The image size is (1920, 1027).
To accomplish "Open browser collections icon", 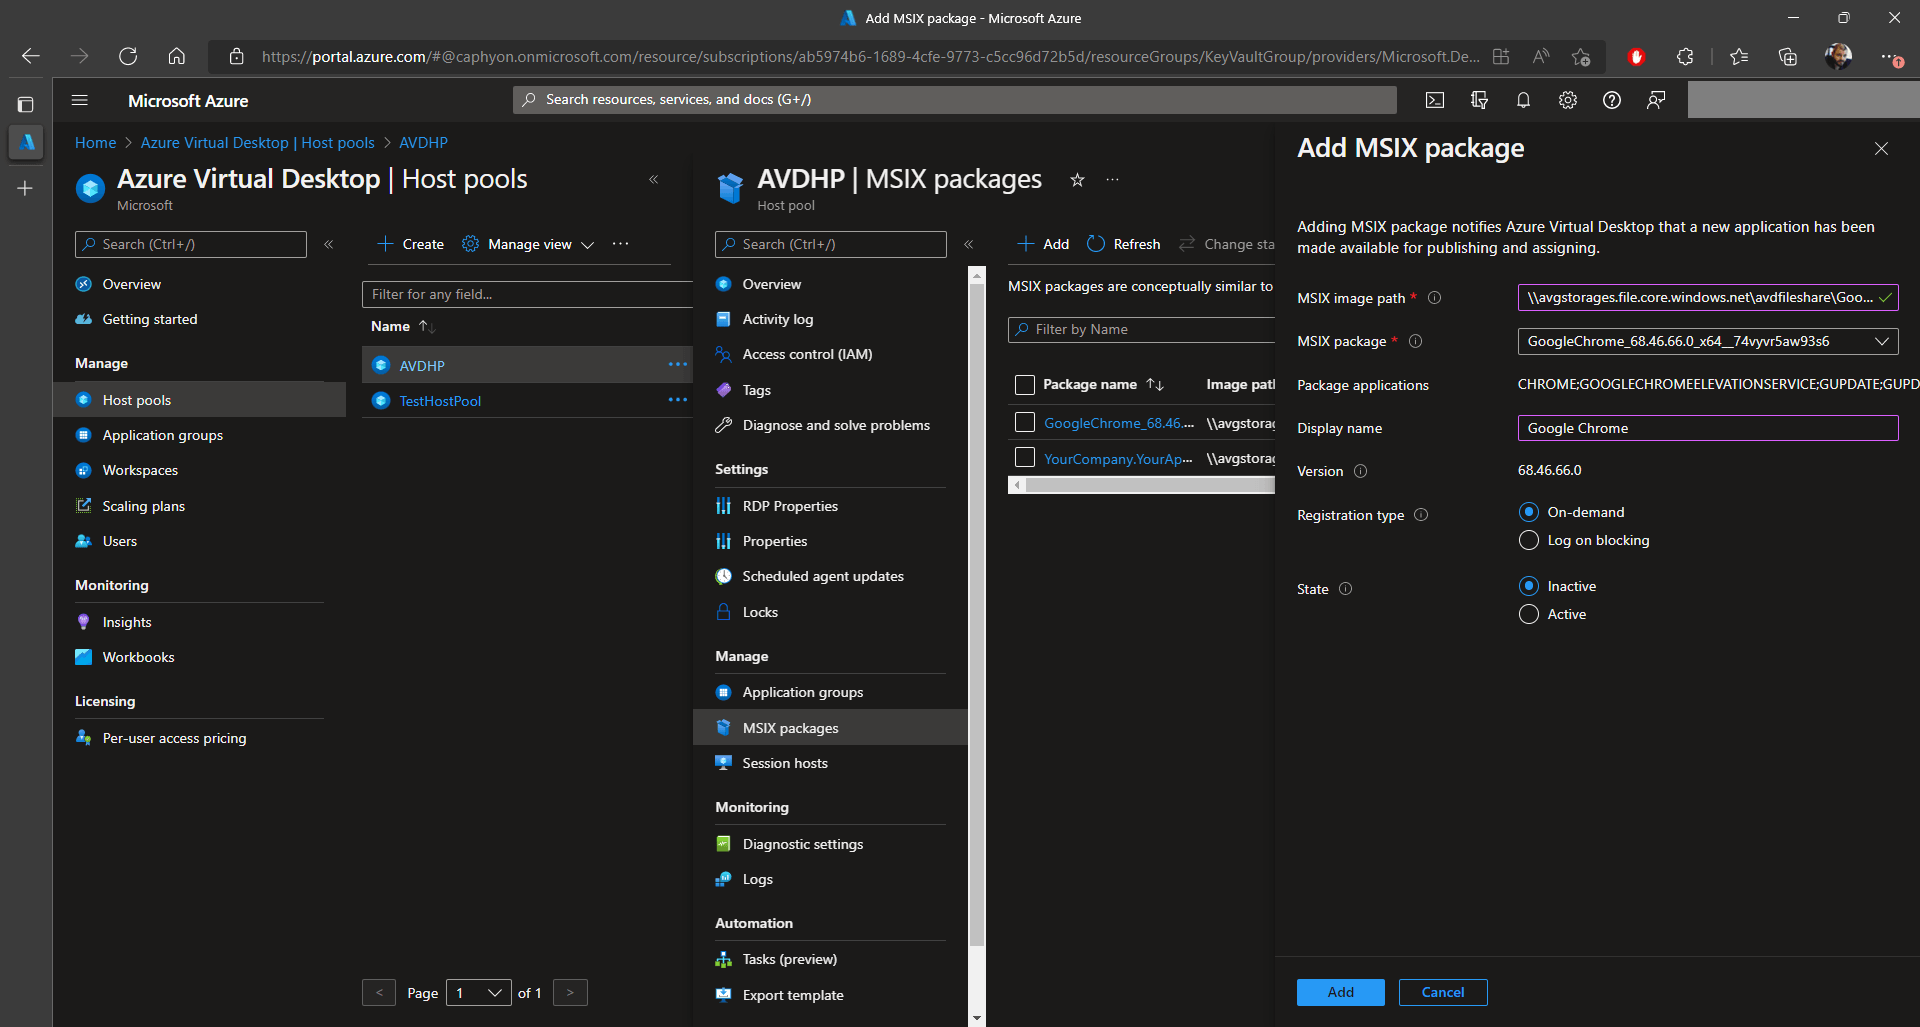I will click(1788, 57).
